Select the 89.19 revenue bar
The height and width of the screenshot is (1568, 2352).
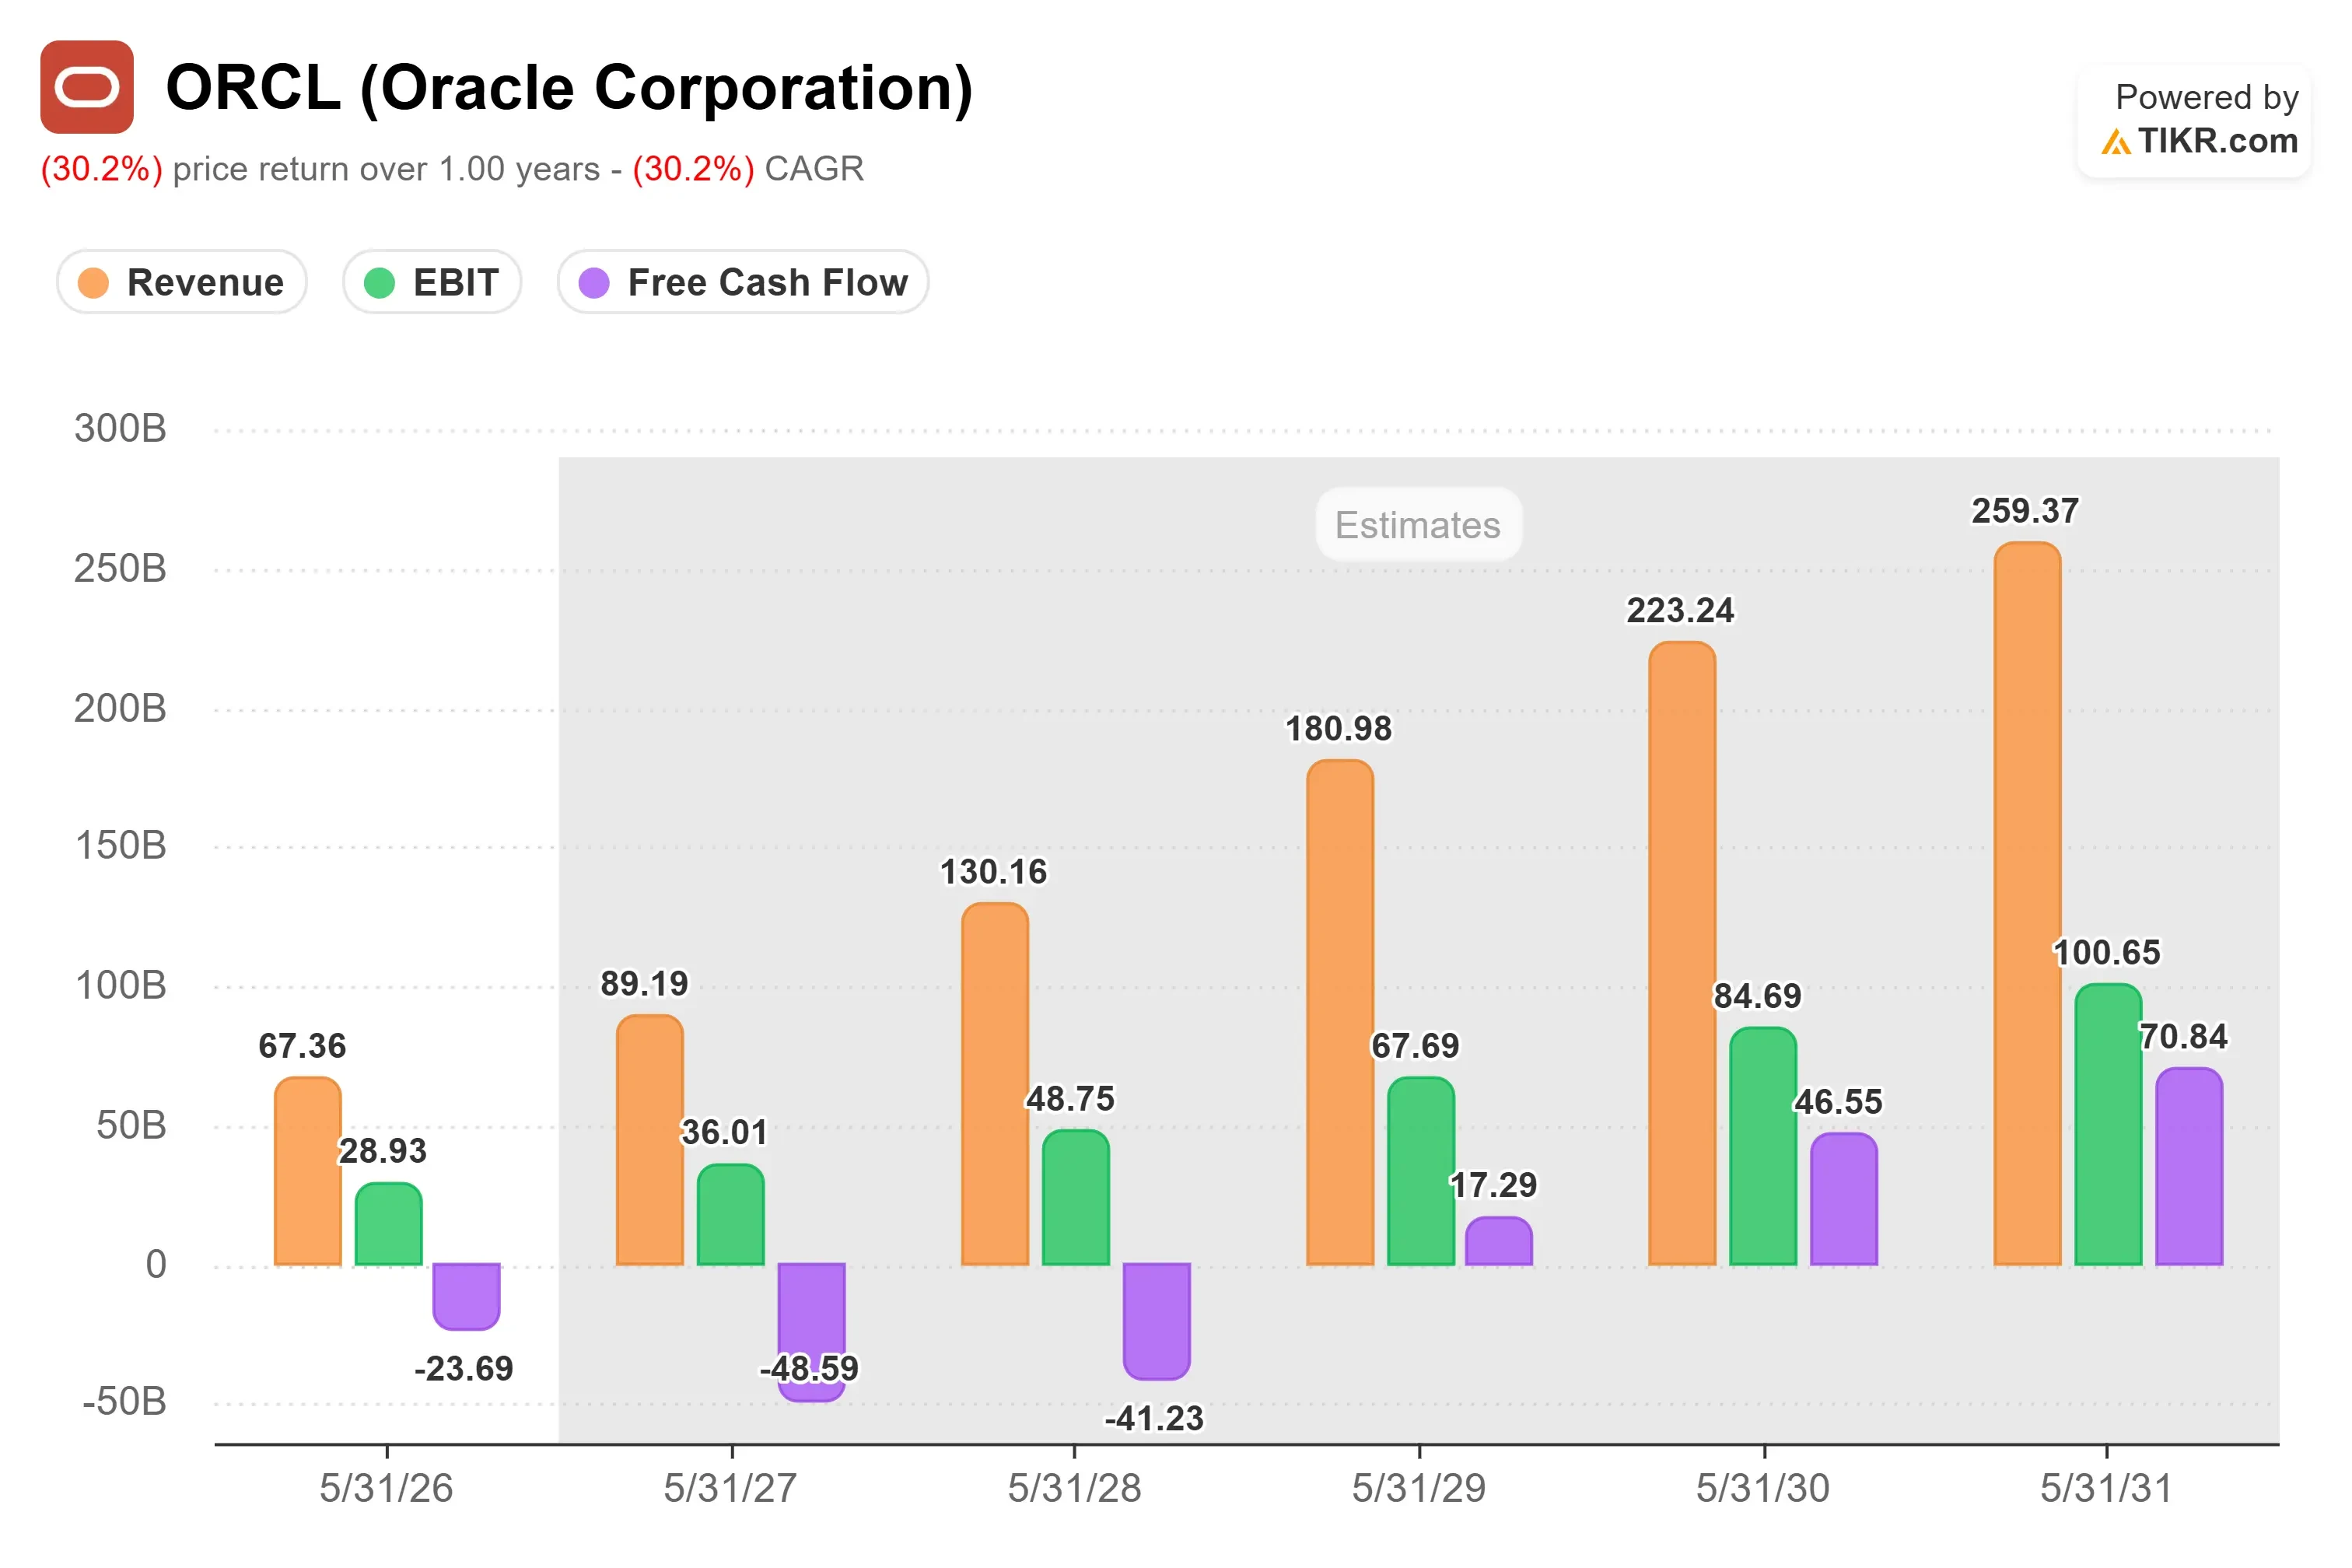click(x=650, y=1140)
